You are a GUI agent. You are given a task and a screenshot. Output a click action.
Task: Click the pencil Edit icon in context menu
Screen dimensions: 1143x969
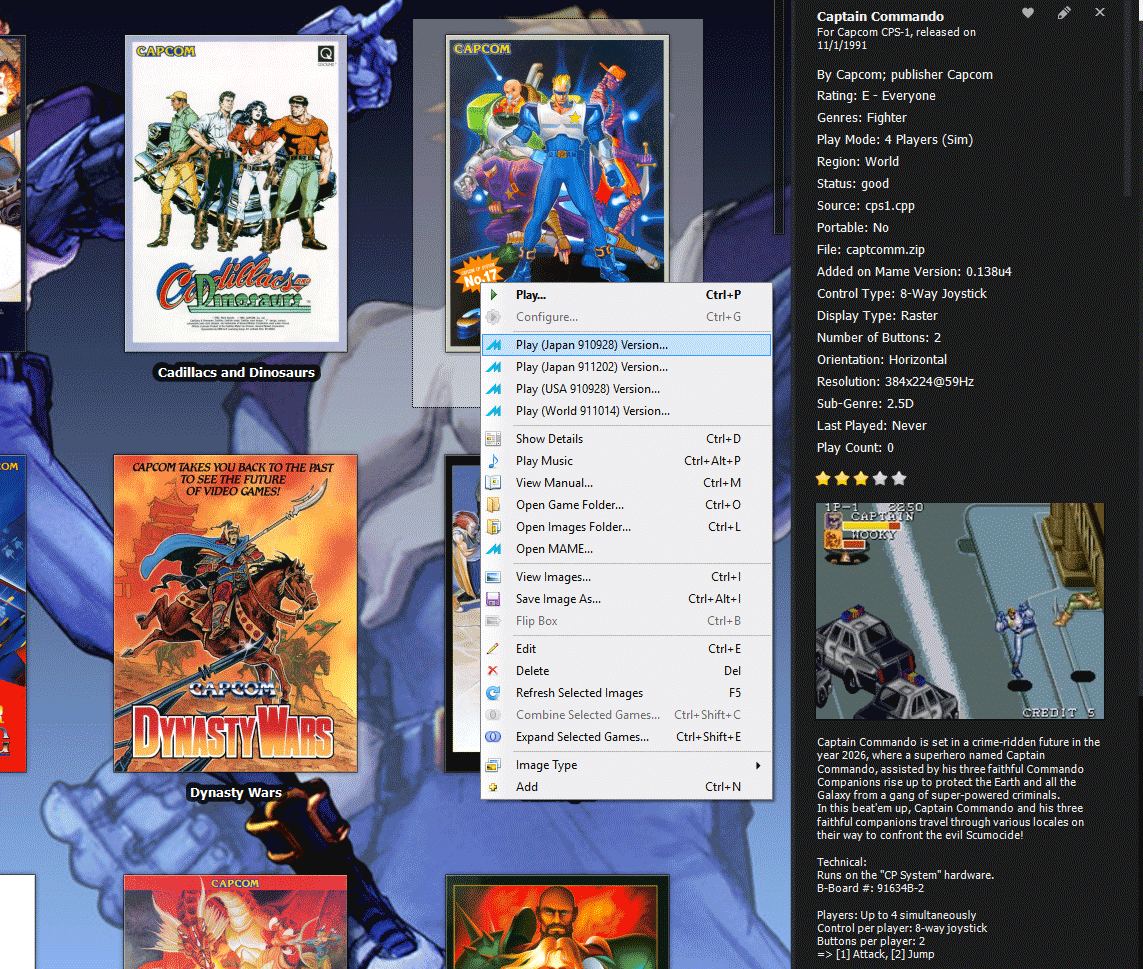[x=494, y=649]
